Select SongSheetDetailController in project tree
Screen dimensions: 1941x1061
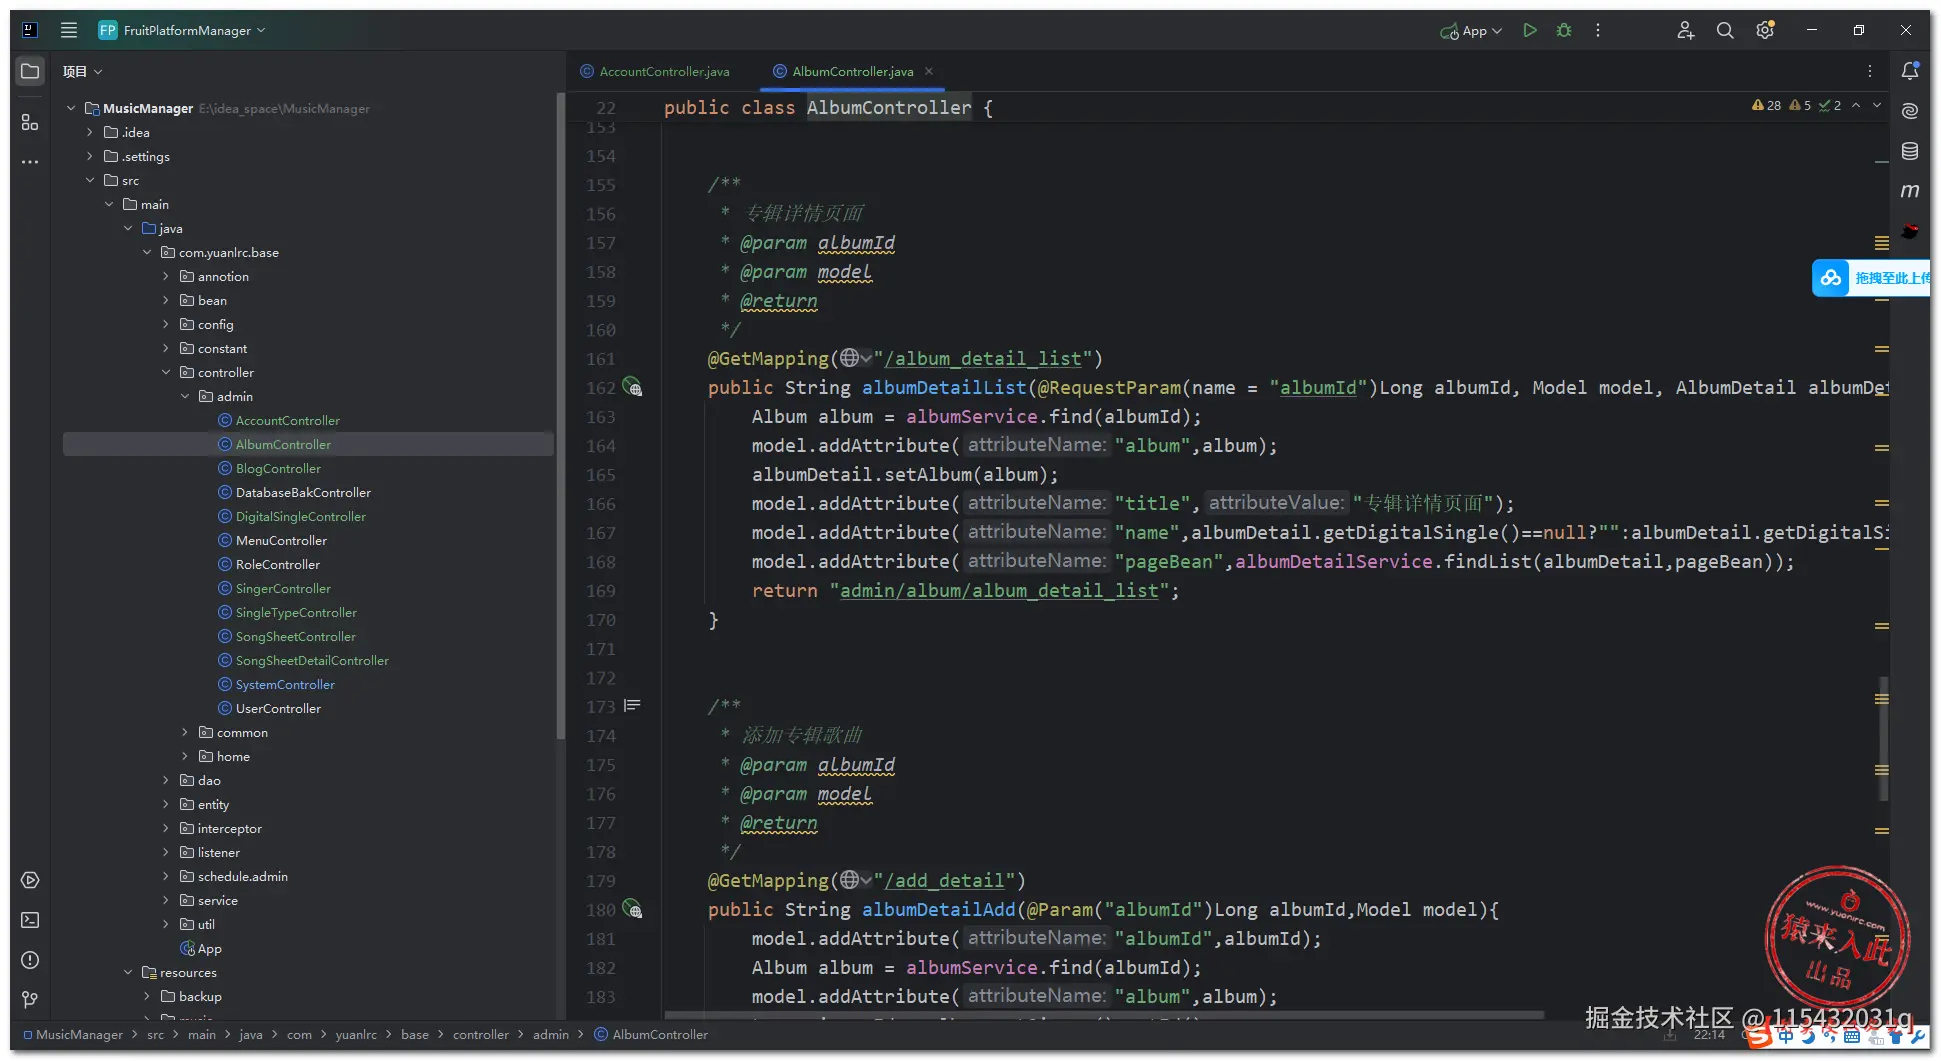click(x=312, y=660)
